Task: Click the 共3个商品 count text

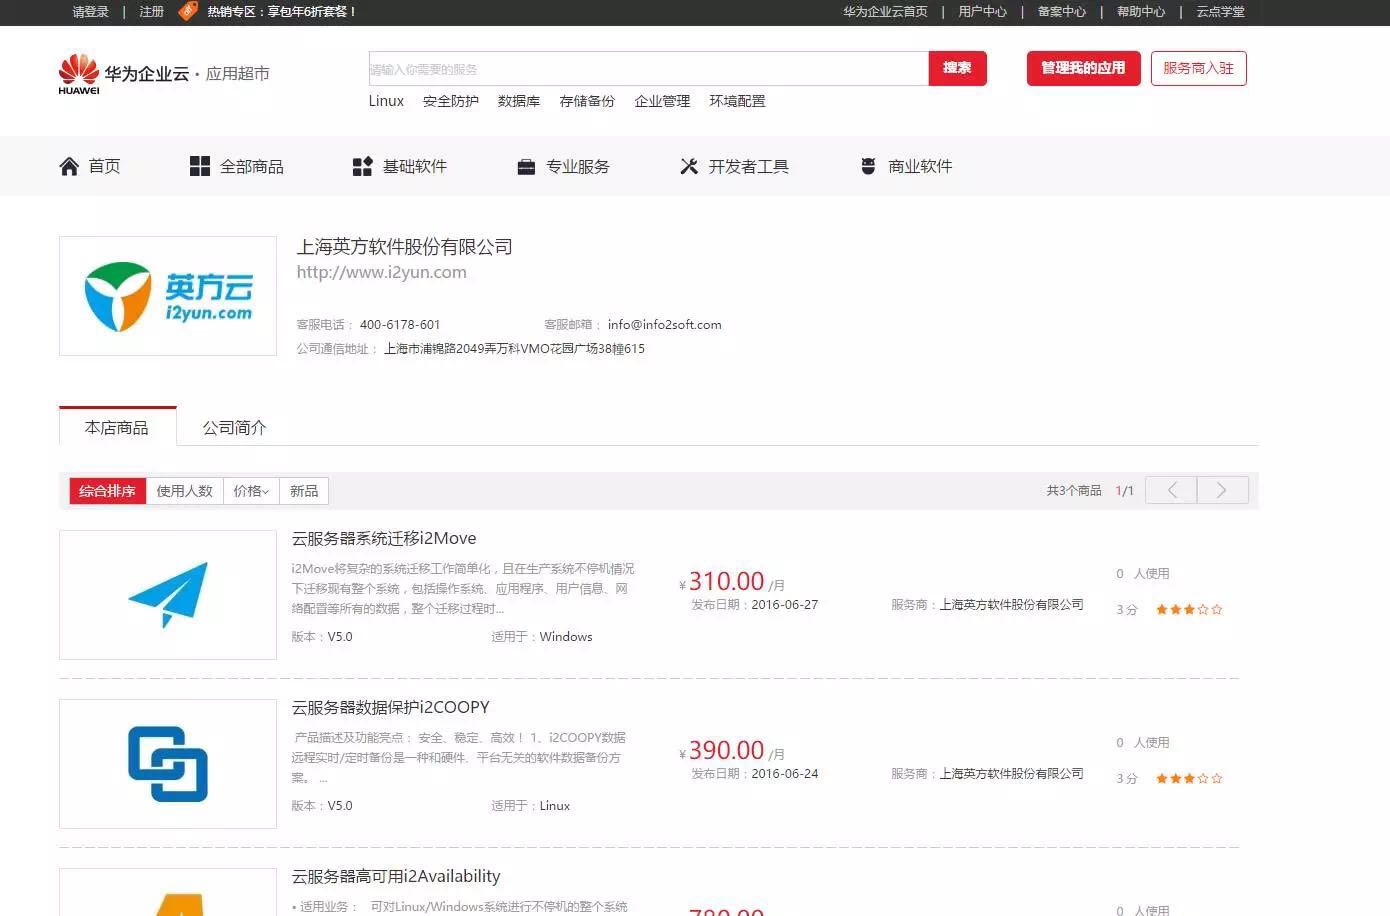Action: [1074, 490]
